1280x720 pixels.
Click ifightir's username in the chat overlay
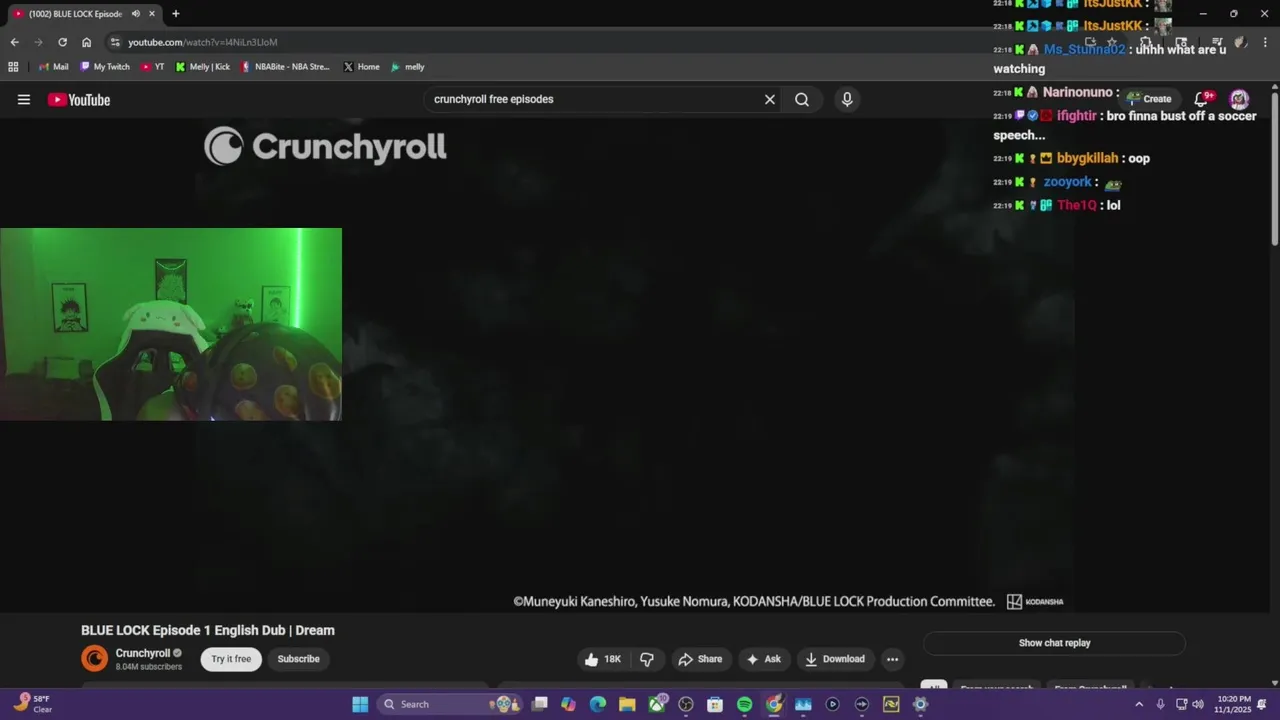point(1077,115)
